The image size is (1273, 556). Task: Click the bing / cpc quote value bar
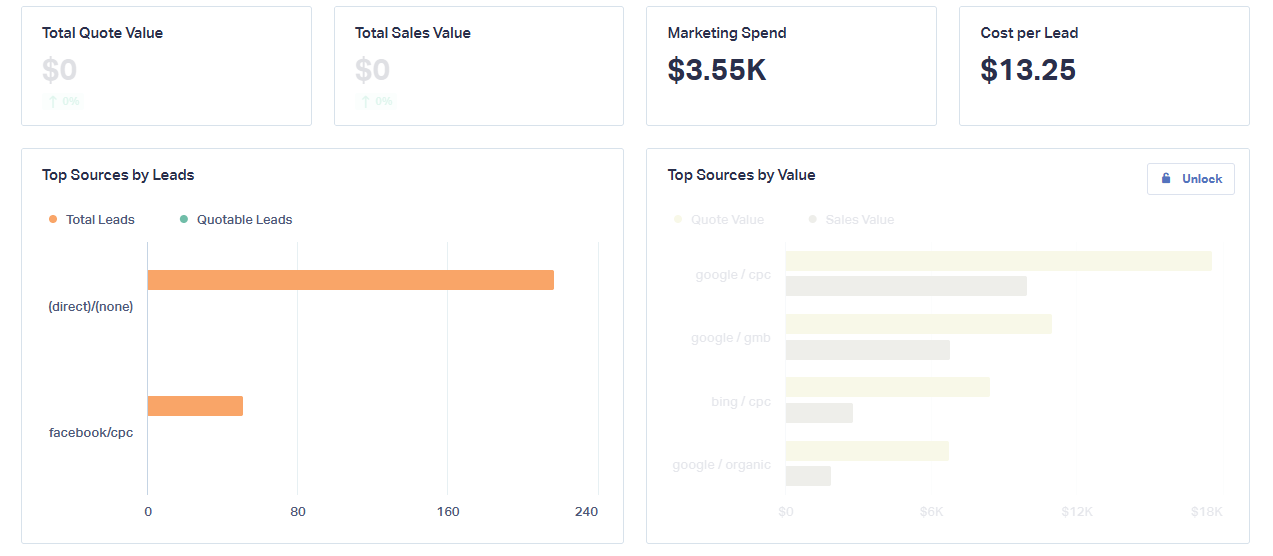pos(887,387)
